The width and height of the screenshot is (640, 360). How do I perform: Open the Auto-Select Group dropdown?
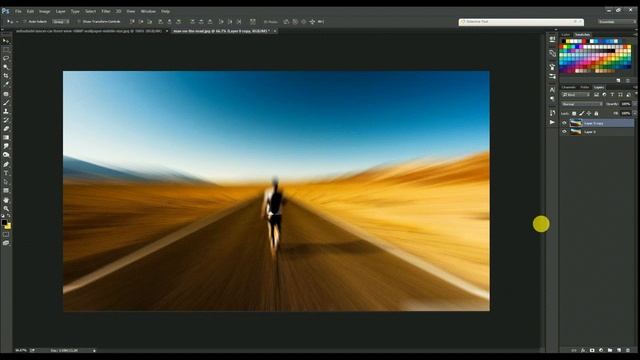61,22
